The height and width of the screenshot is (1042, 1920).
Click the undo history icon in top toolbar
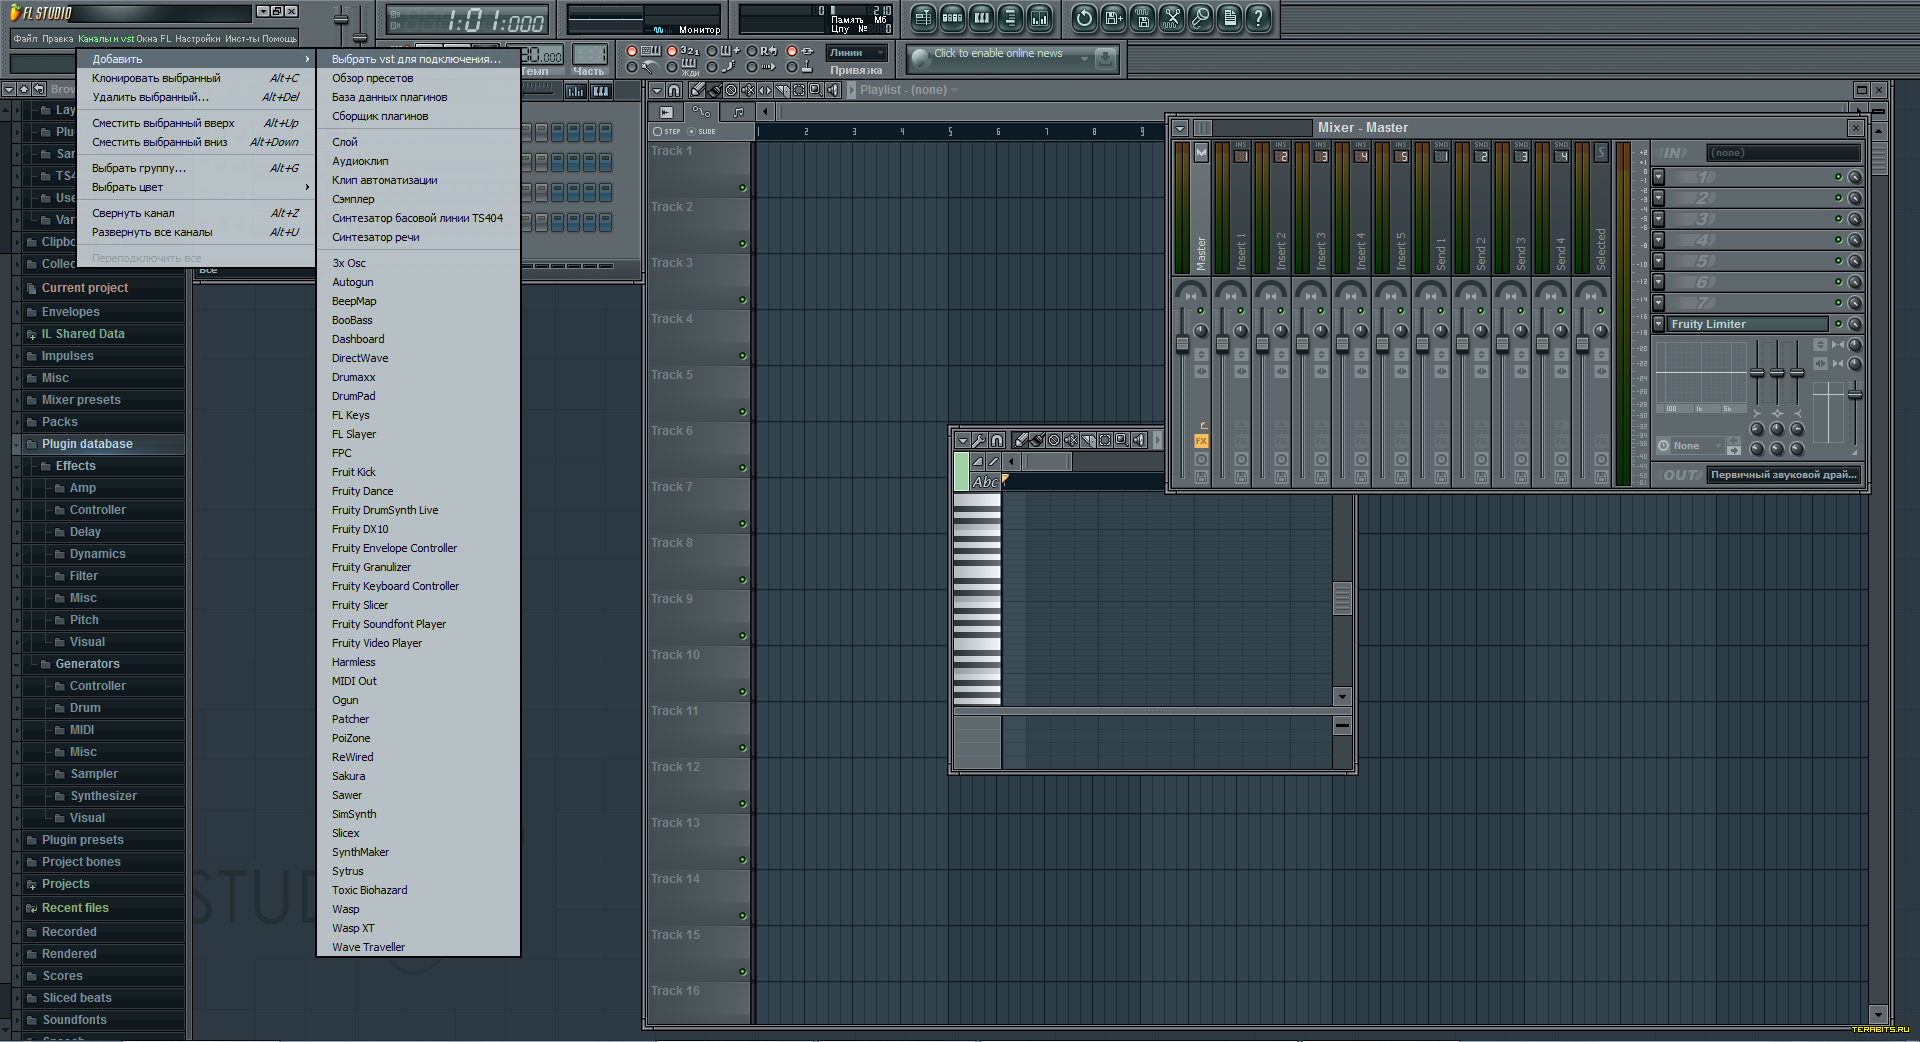[x=1084, y=18]
